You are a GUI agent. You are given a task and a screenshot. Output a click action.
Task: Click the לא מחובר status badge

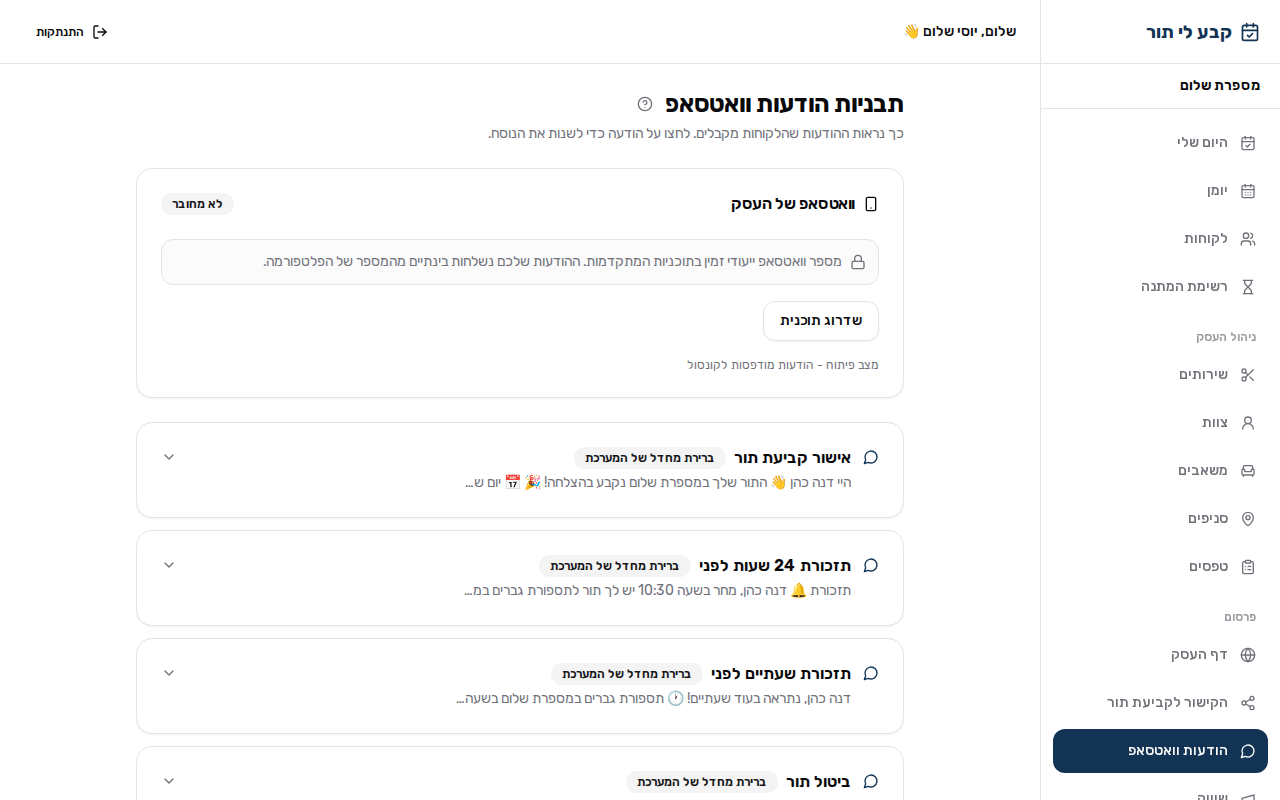tap(197, 204)
